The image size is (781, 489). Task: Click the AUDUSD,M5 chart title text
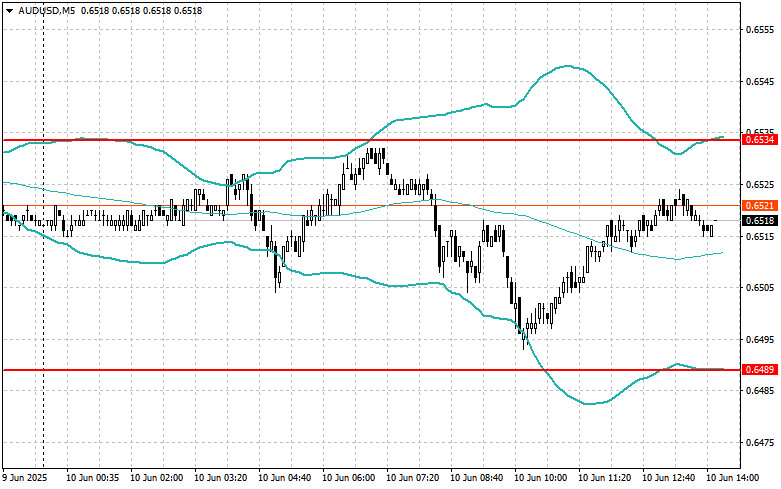click(x=47, y=10)
